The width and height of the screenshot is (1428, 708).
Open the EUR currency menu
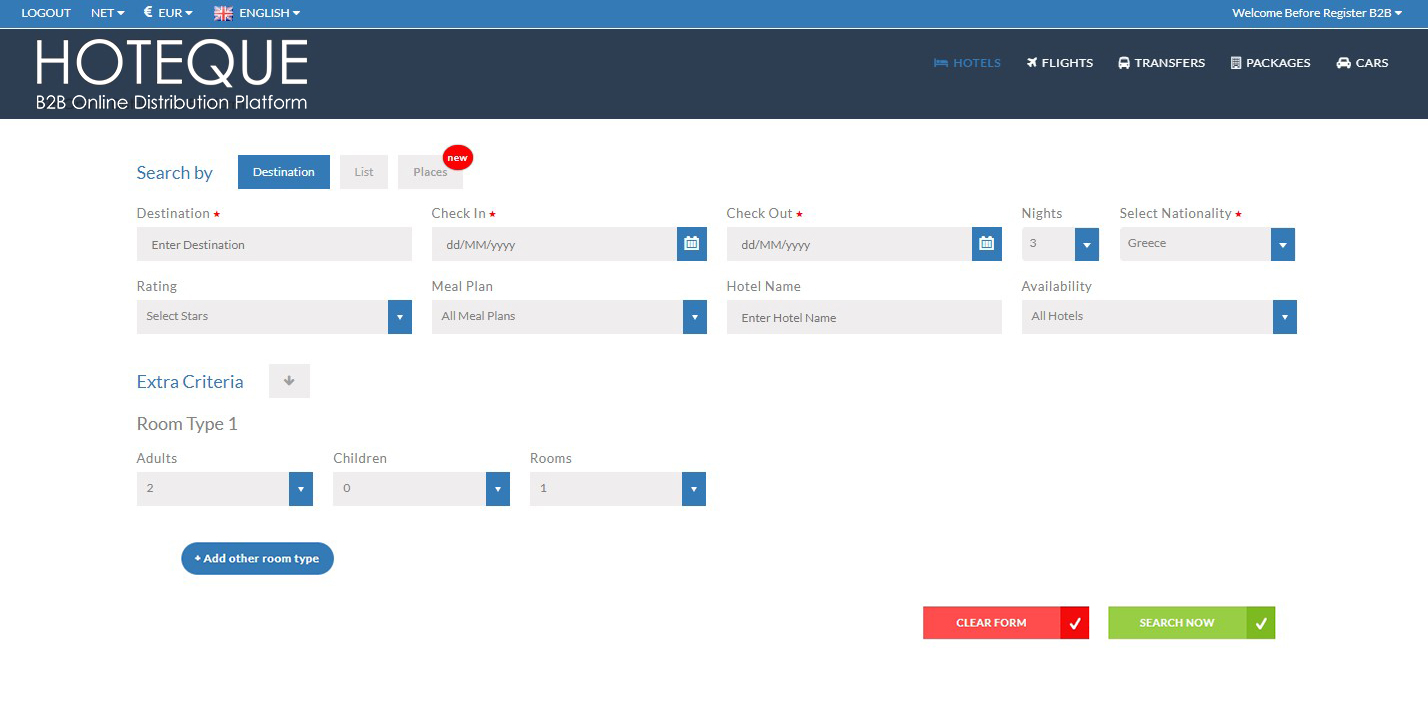point(168,13)
